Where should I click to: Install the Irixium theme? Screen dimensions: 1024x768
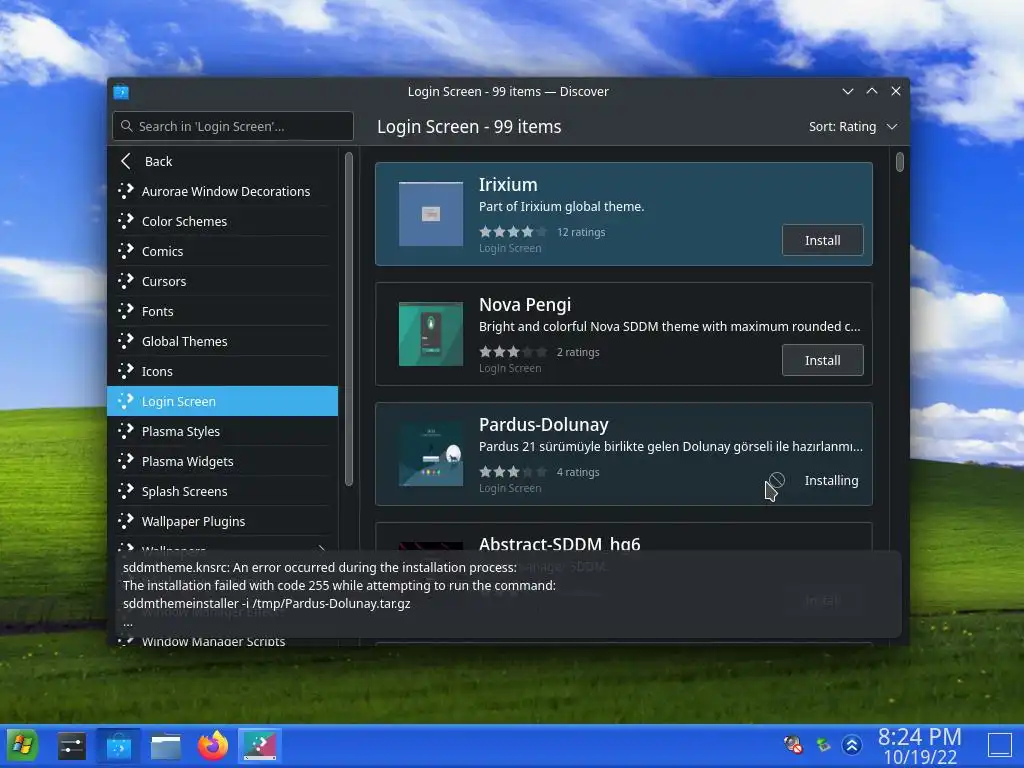[822, 240]
